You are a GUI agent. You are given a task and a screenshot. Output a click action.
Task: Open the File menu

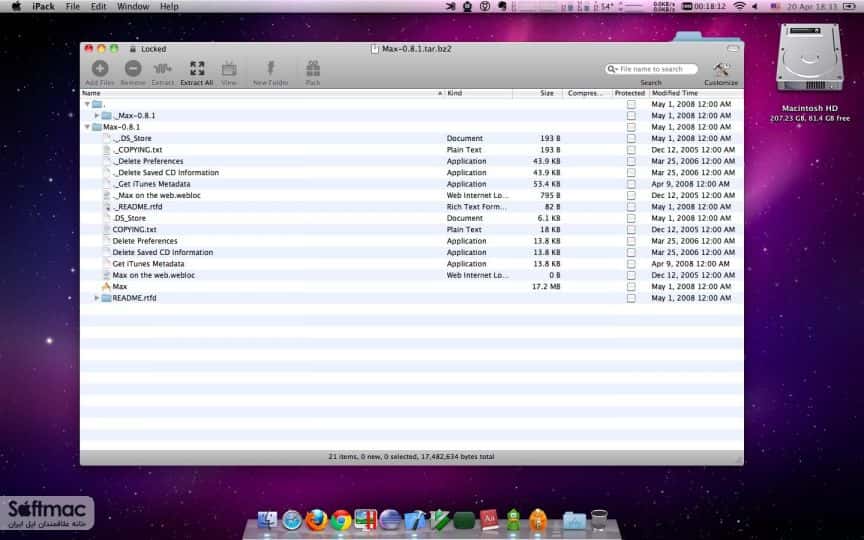[72, 7]
